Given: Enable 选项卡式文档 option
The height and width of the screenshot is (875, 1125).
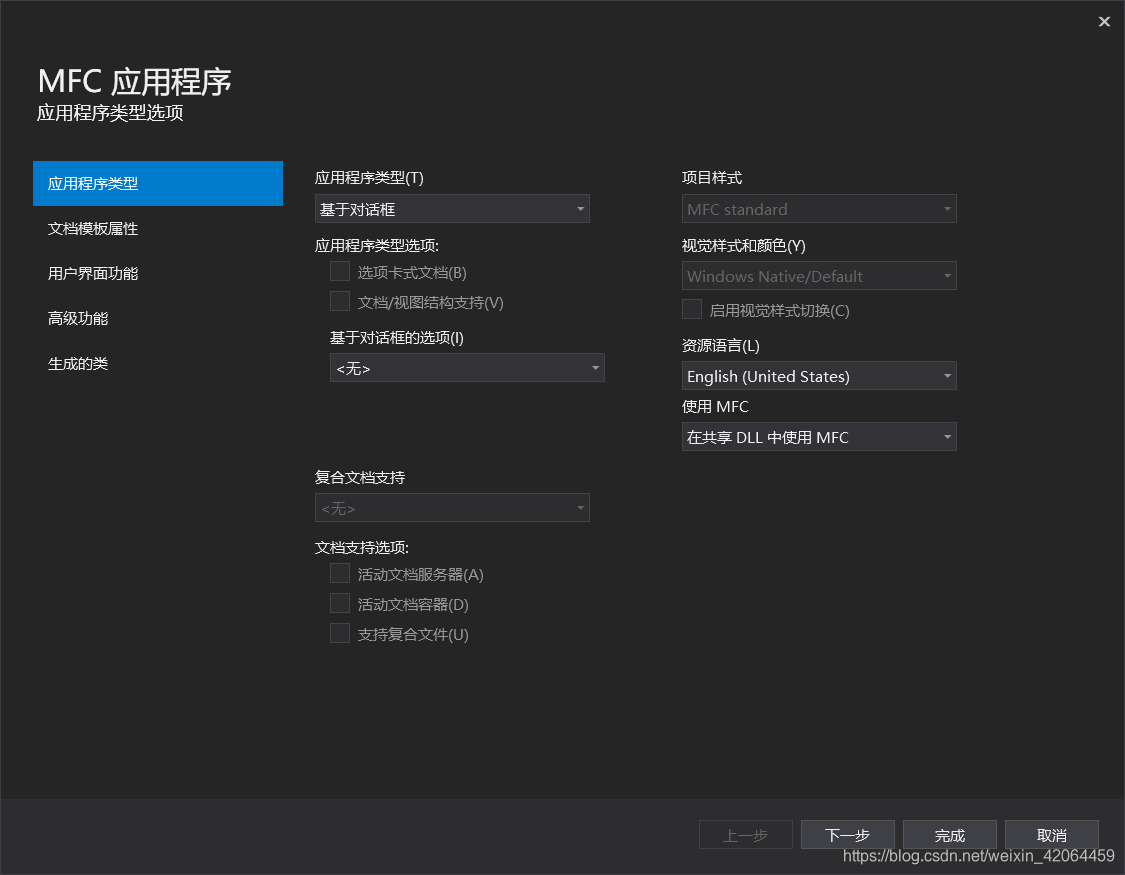Looking at the screenshot, I should (339, 270).
